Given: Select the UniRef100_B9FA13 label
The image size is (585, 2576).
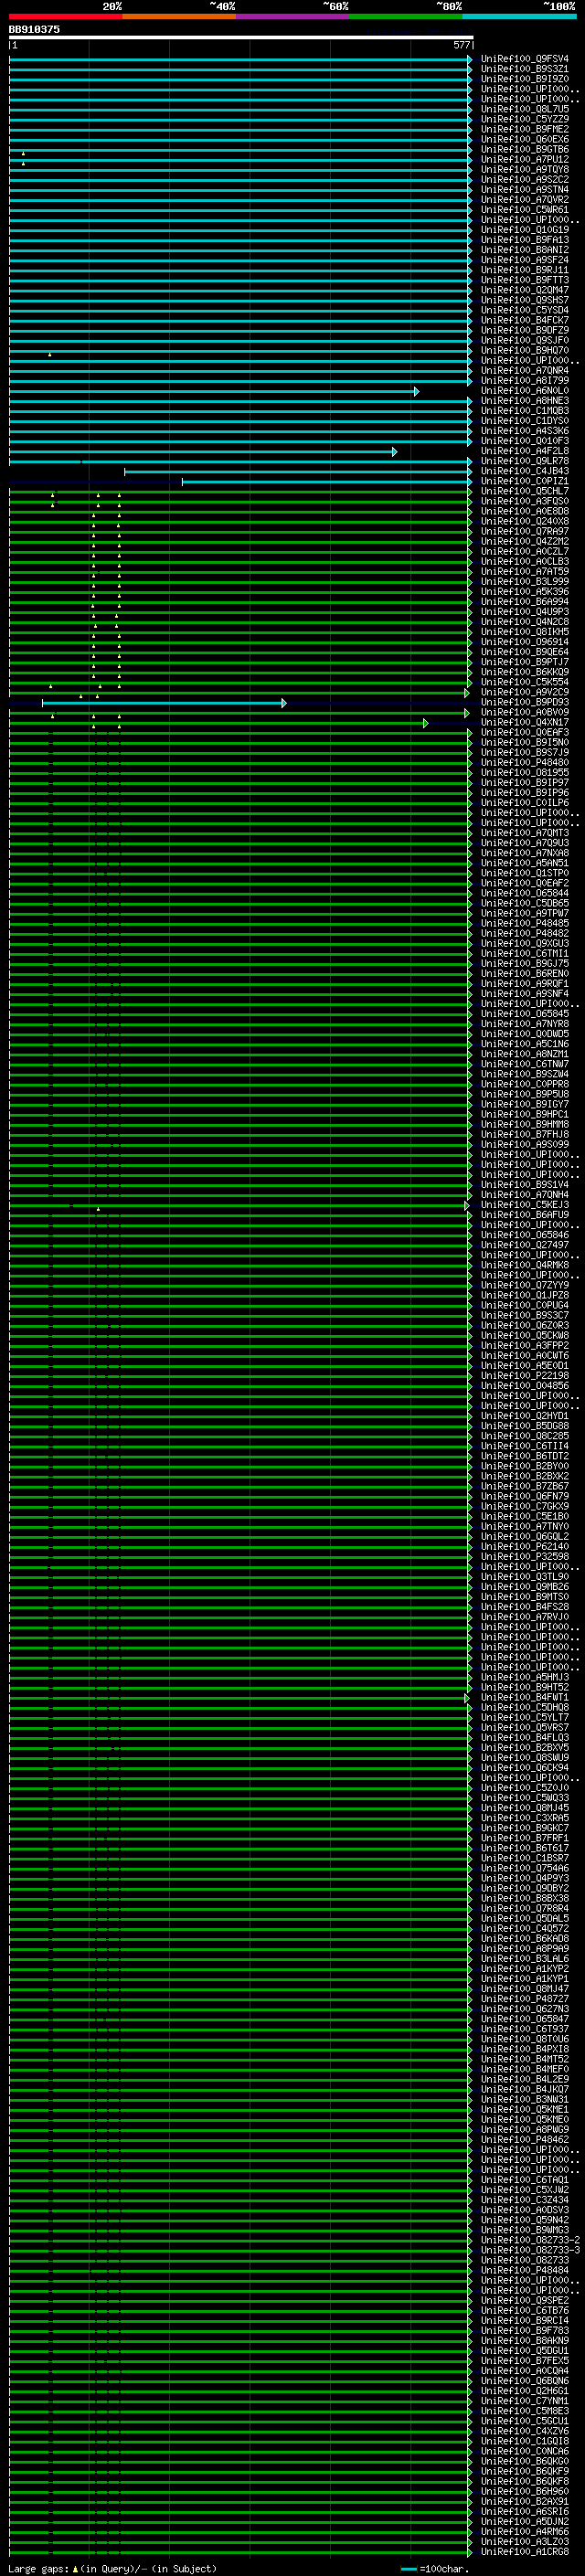Looking at the screenshot, I should (525, 239).
